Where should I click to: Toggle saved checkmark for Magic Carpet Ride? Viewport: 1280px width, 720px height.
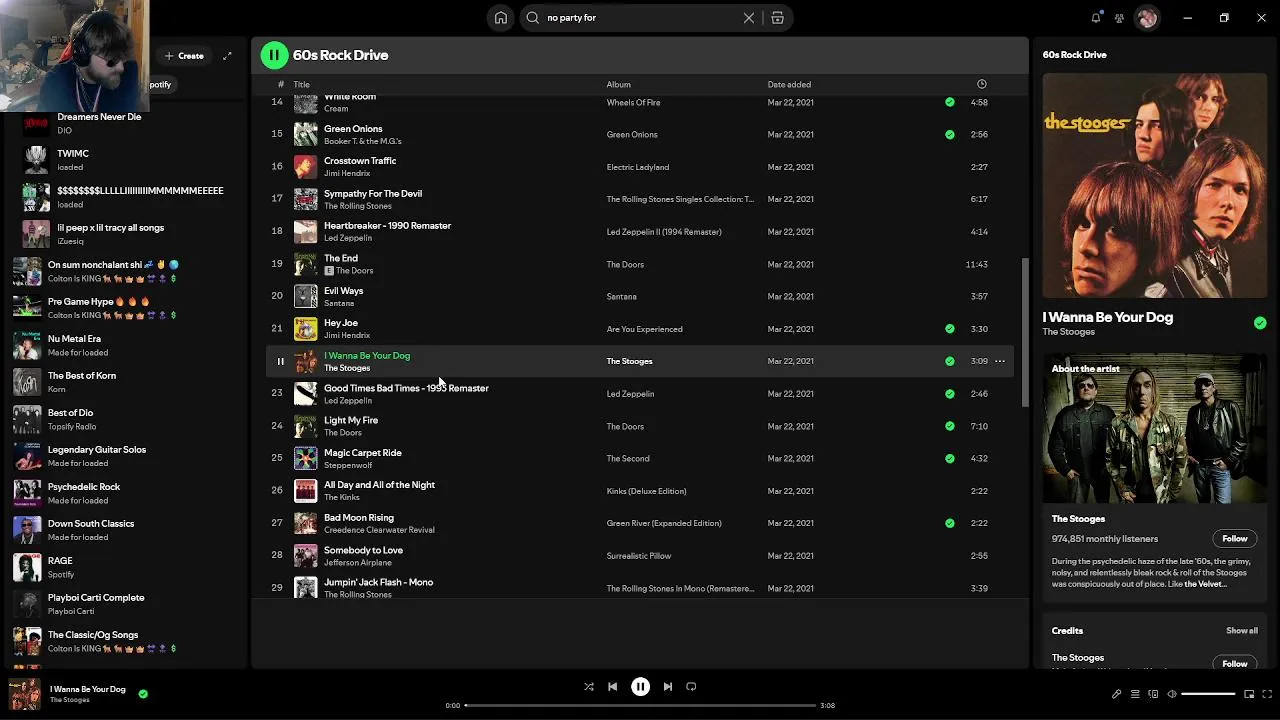tap(949, 458)
